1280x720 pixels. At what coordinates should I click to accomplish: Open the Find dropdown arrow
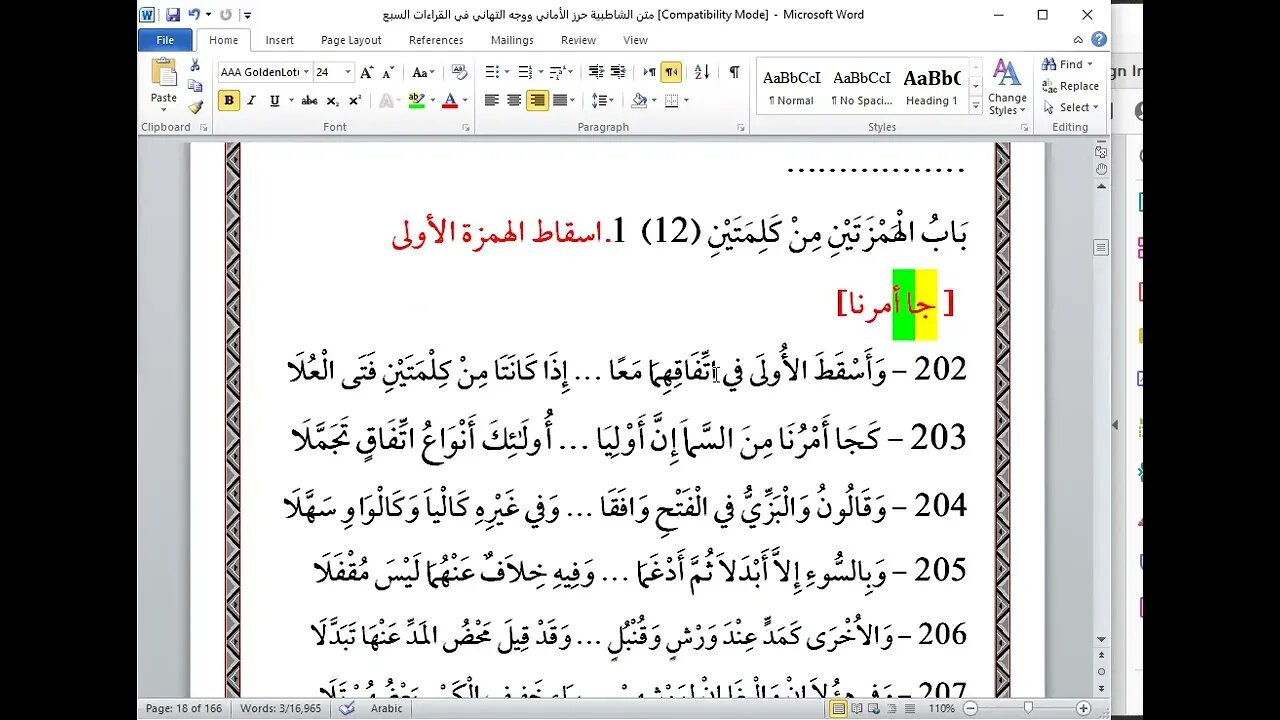pyautogui.click(x=1090, y=65)
